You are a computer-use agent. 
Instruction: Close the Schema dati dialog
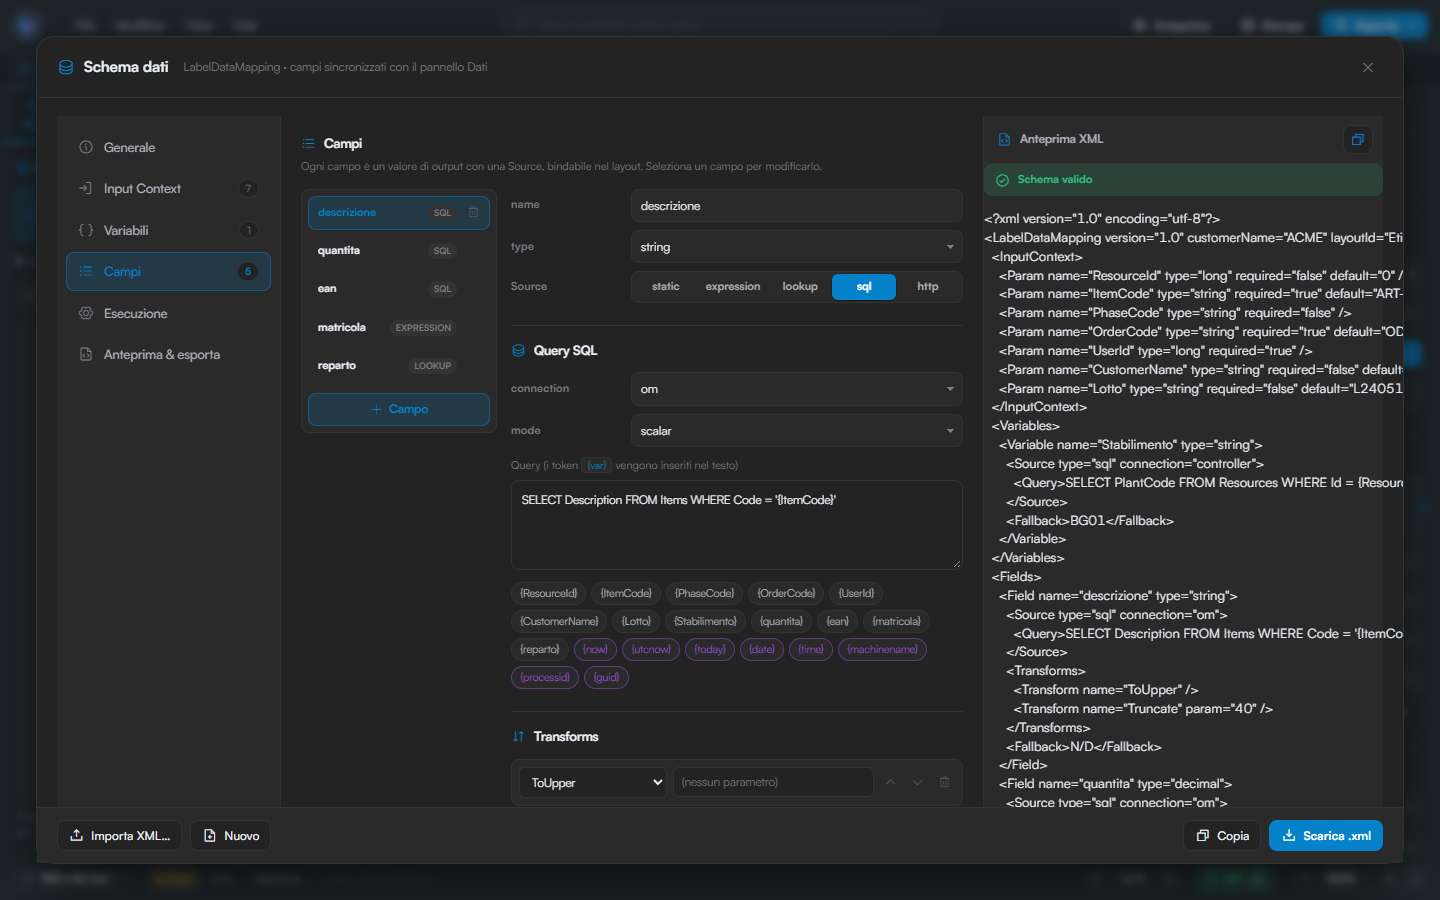(1368, 67)
